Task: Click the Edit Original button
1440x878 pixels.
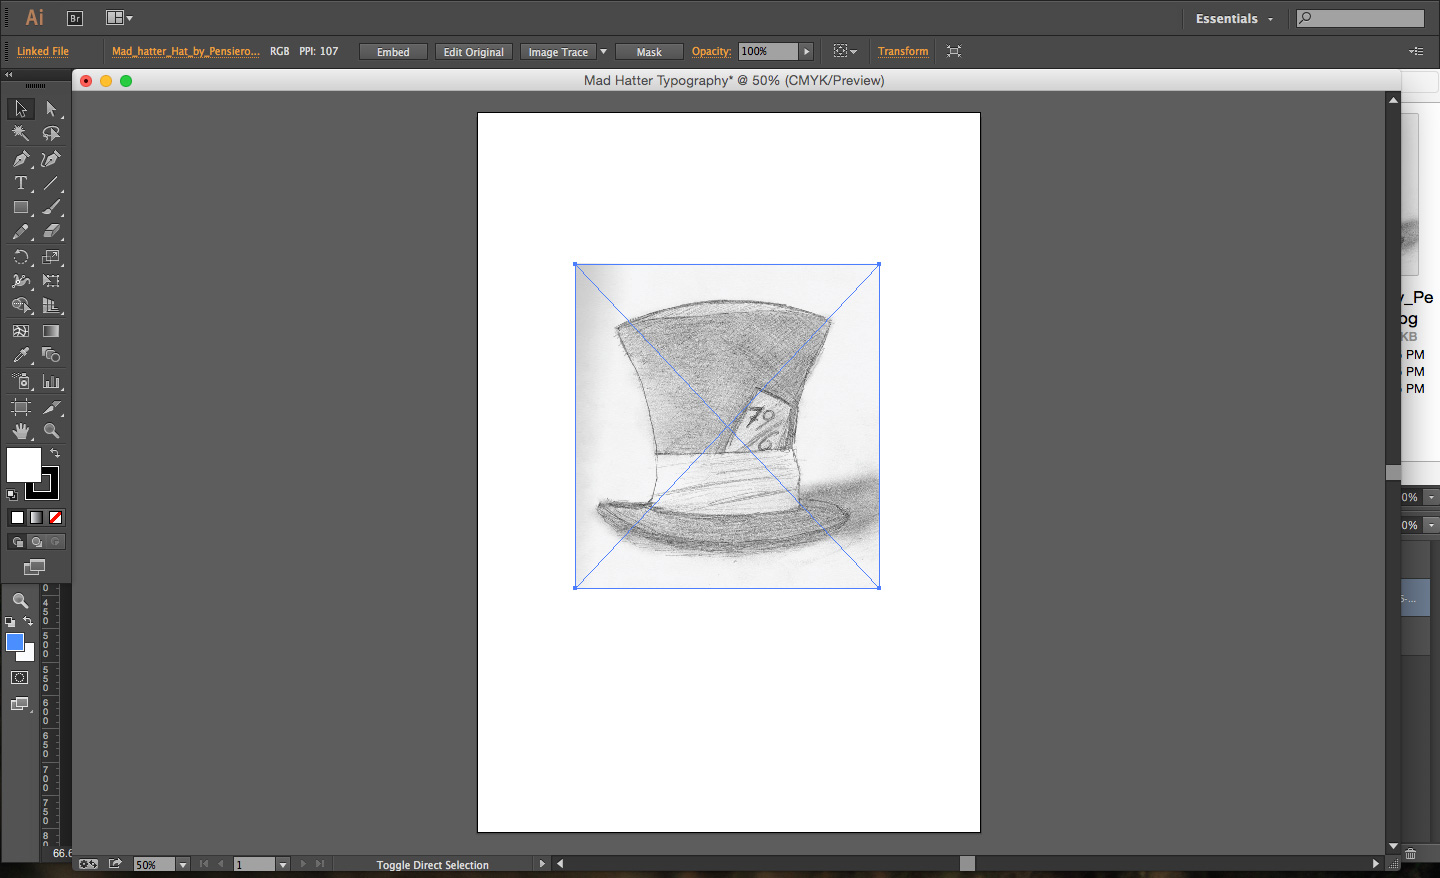Action: click(x=474, y=52)
